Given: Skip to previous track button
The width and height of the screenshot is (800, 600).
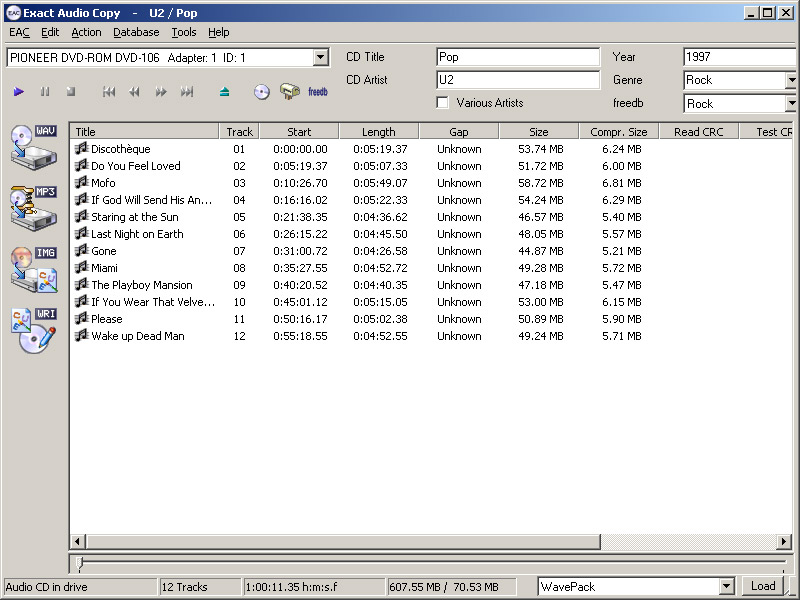Looking at the screenshot, I should 109,92.
